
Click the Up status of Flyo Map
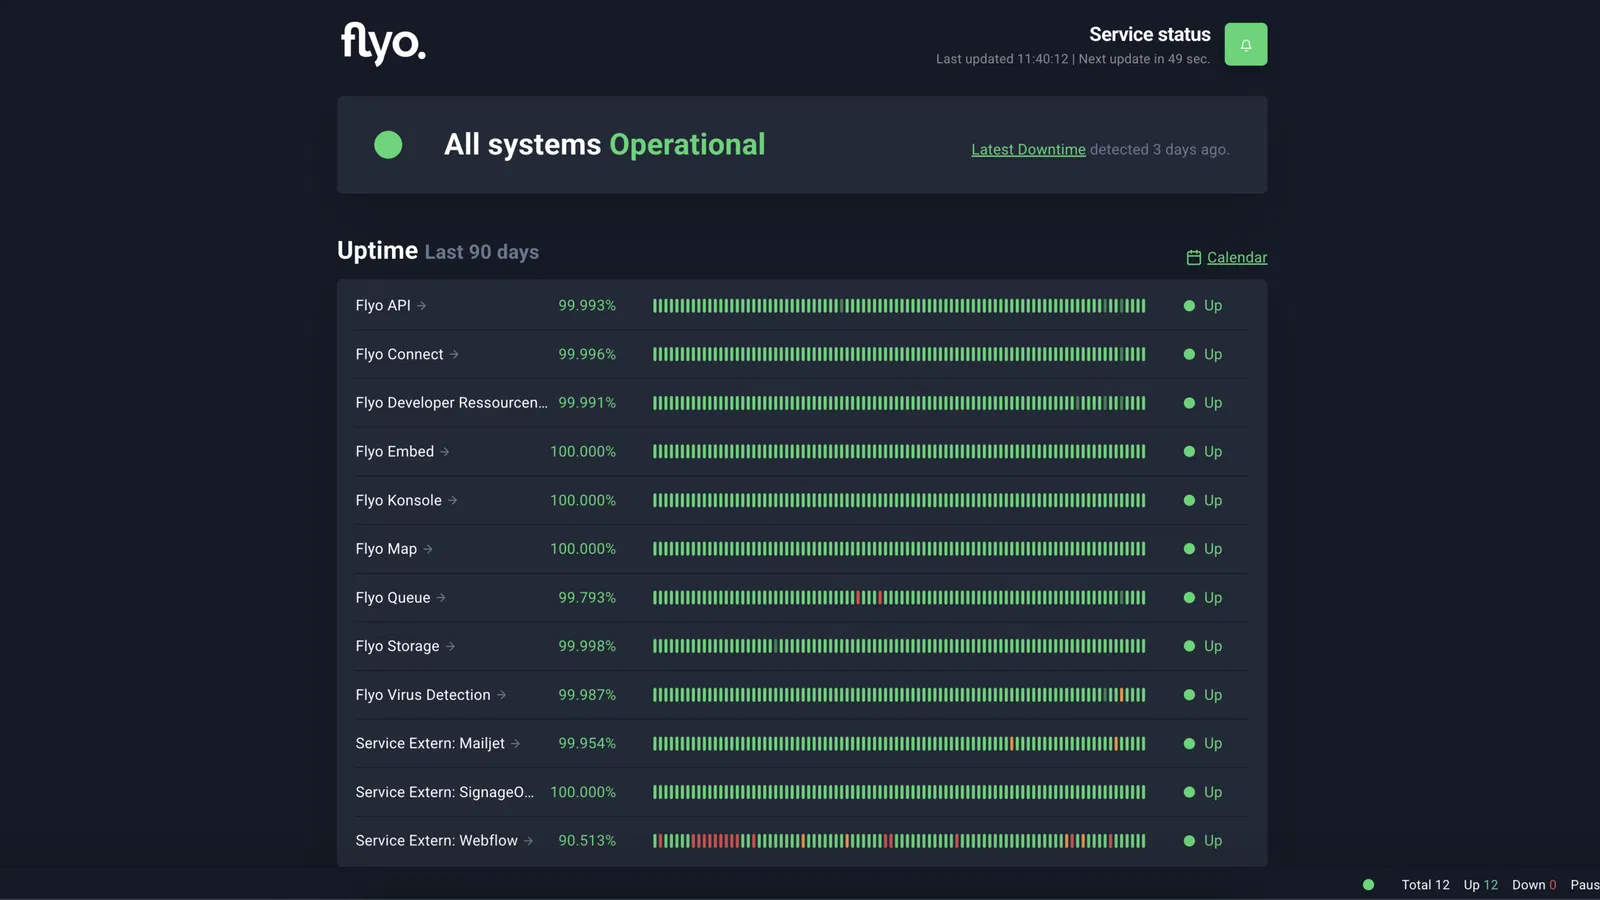[x=1203, y=549]
